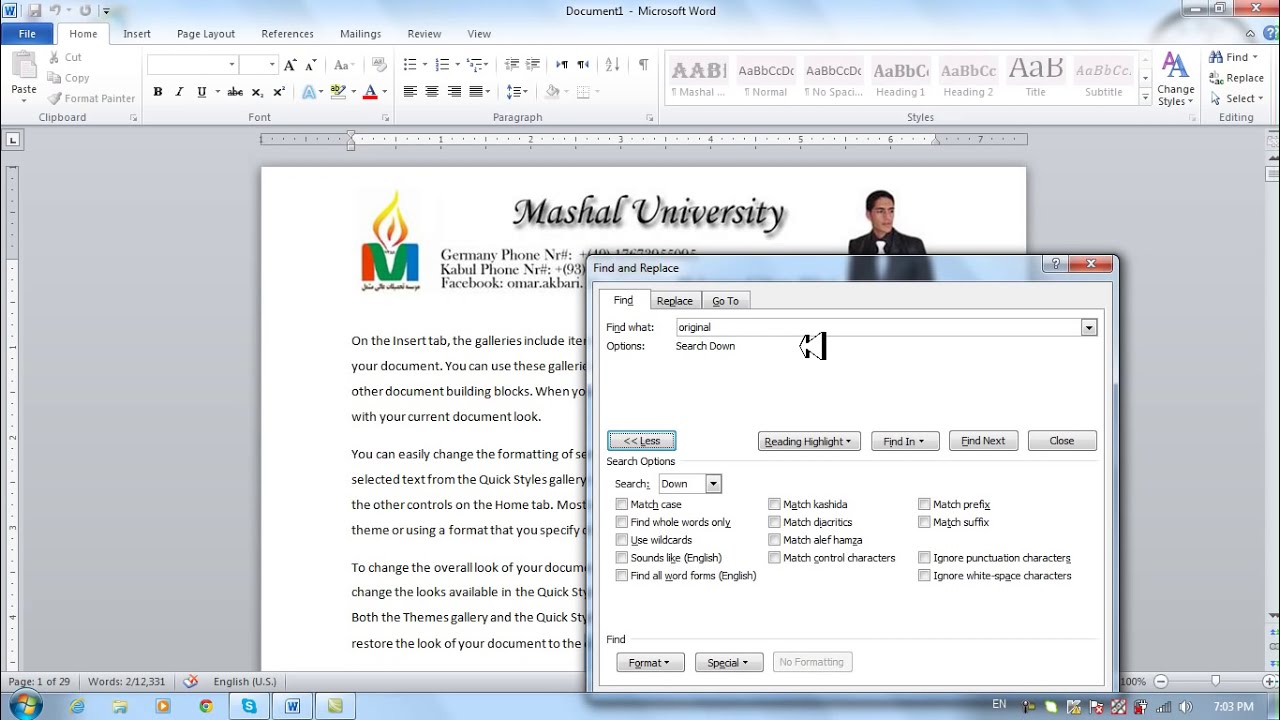Click the Paste clipboard icon
1280x720 pixels.
coord(23,66)
